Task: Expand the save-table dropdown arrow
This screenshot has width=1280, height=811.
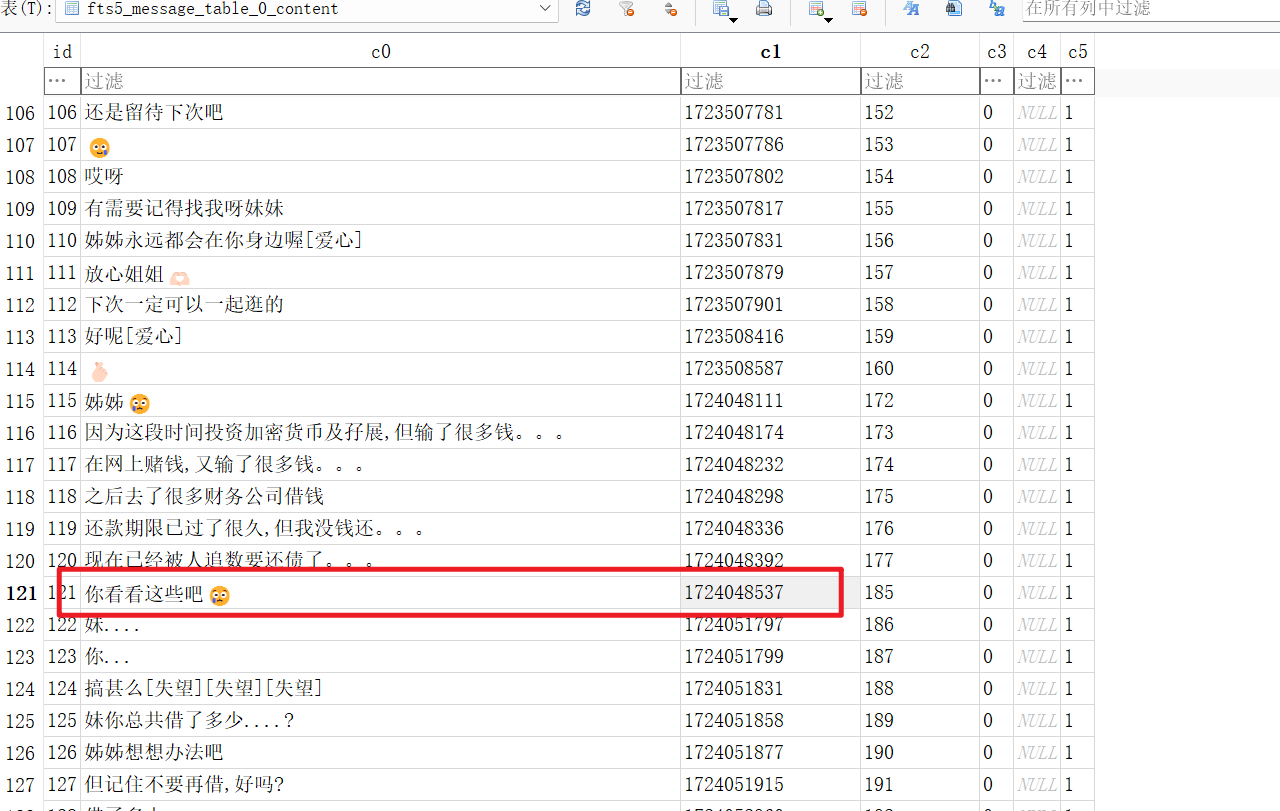Action: (734, 18)
